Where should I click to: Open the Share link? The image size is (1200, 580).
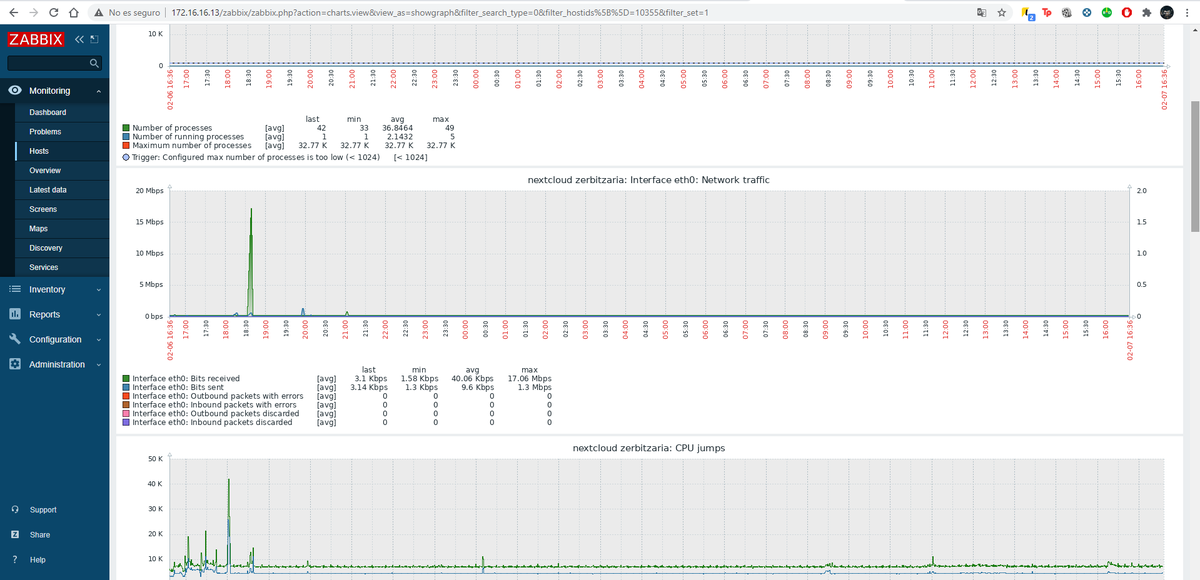[40, 535]
